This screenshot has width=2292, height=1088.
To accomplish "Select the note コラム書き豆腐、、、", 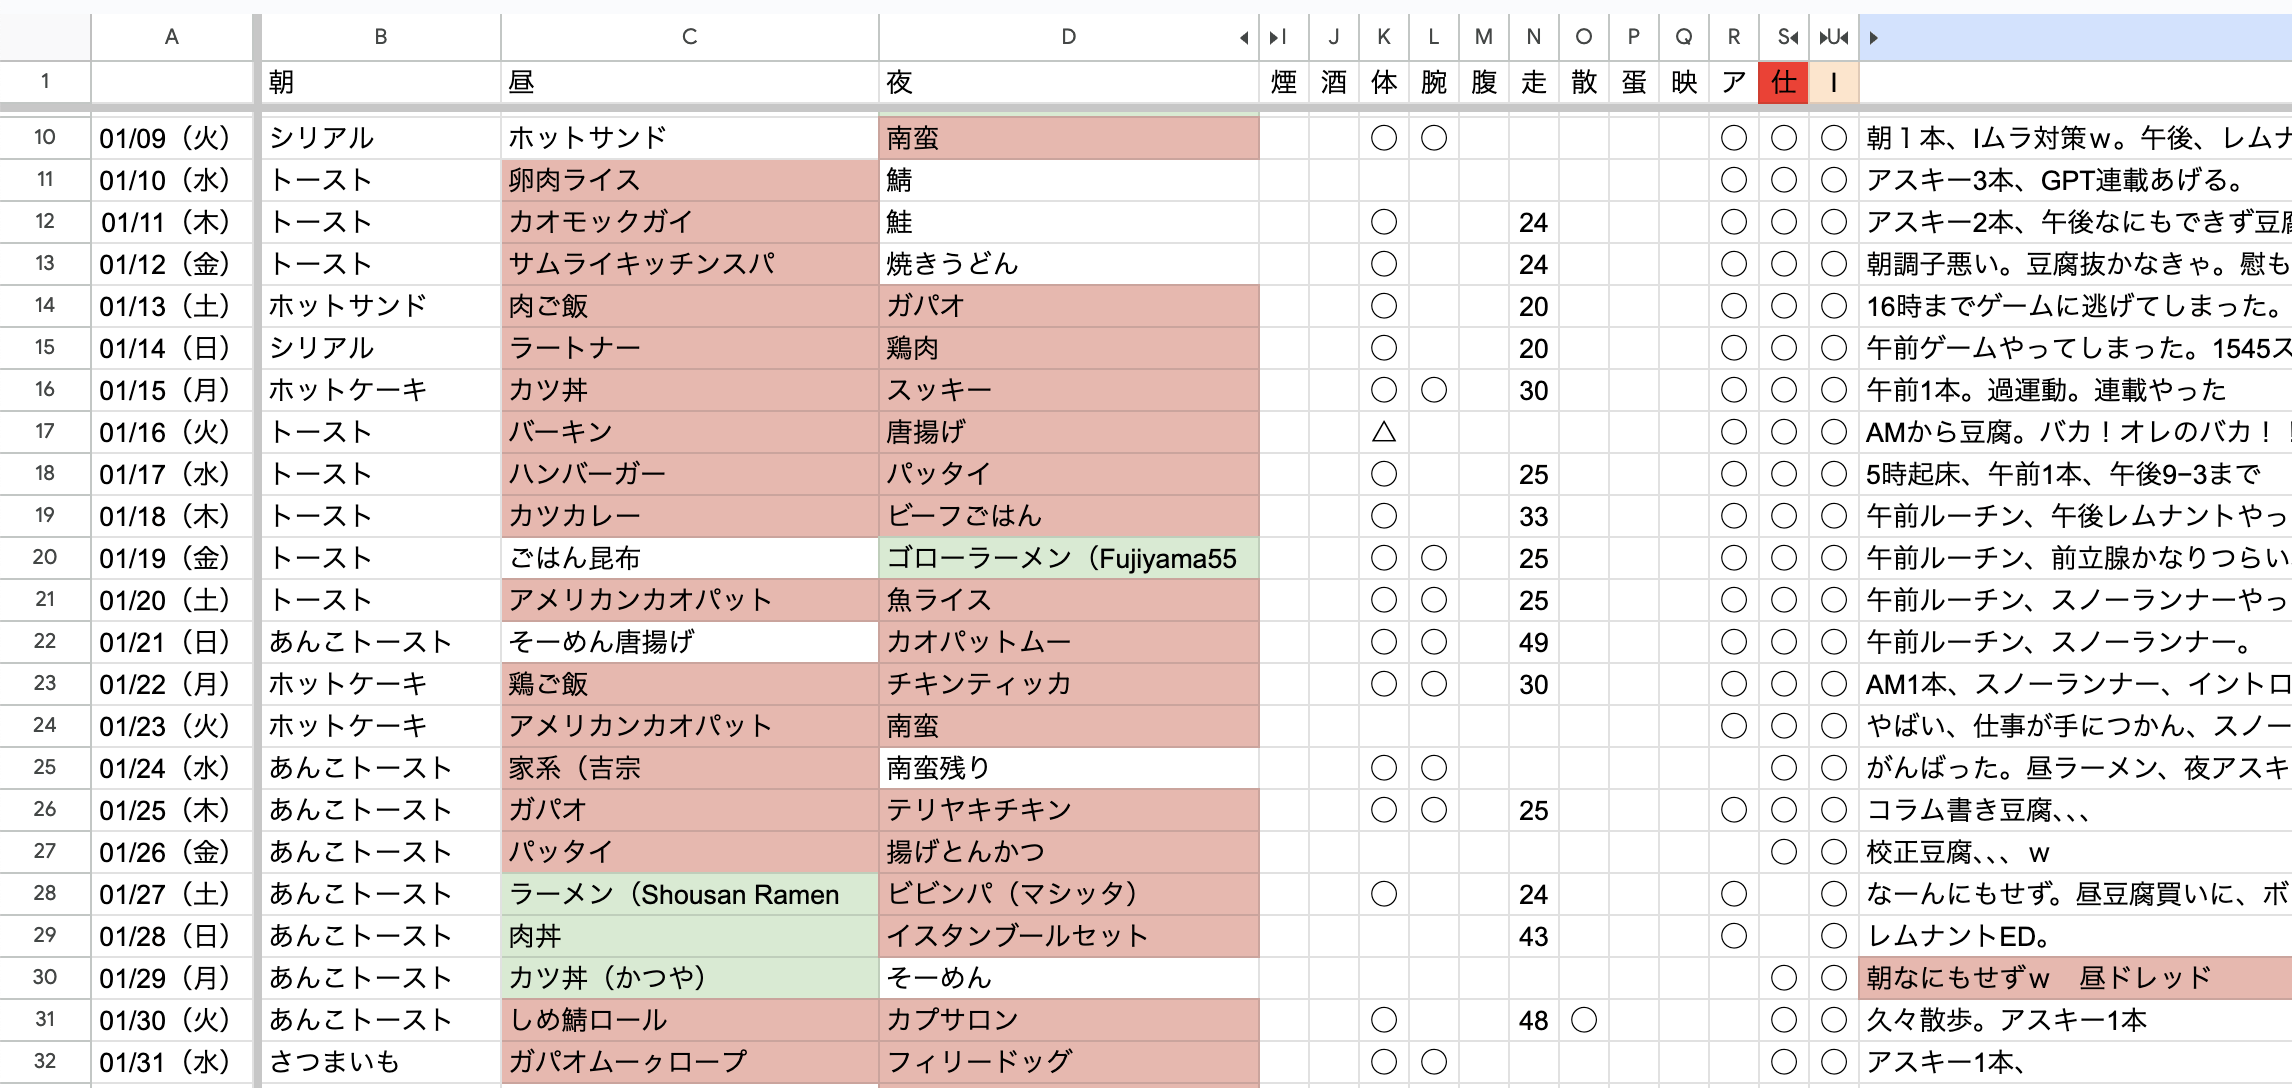I will [x=2076, y=809].
